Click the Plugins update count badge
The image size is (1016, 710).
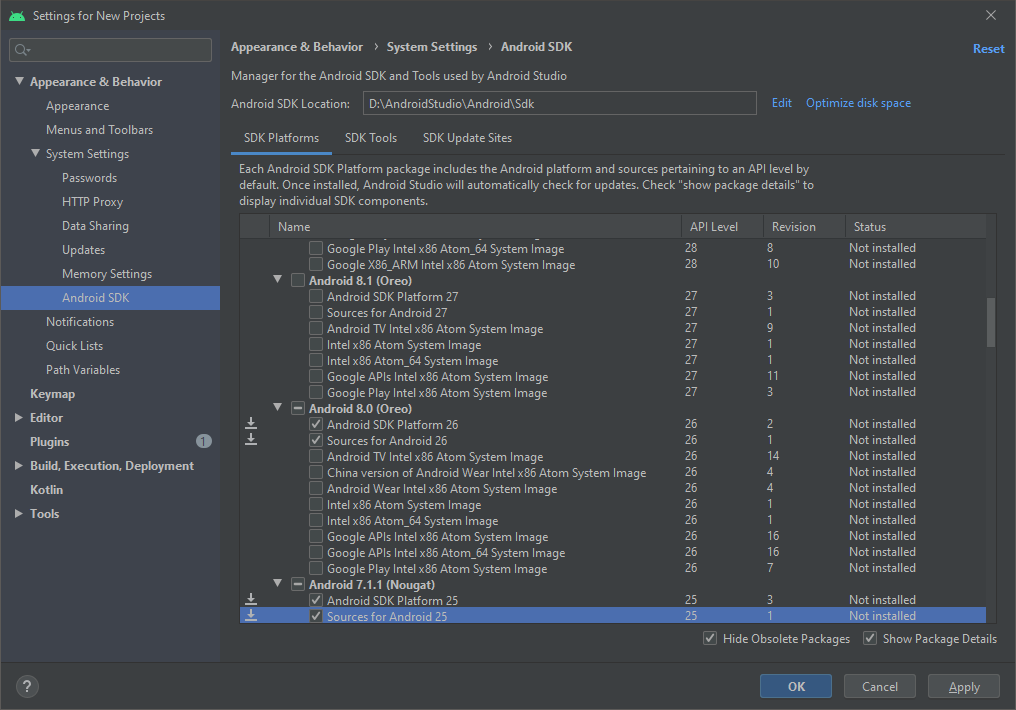coord(204,441)
